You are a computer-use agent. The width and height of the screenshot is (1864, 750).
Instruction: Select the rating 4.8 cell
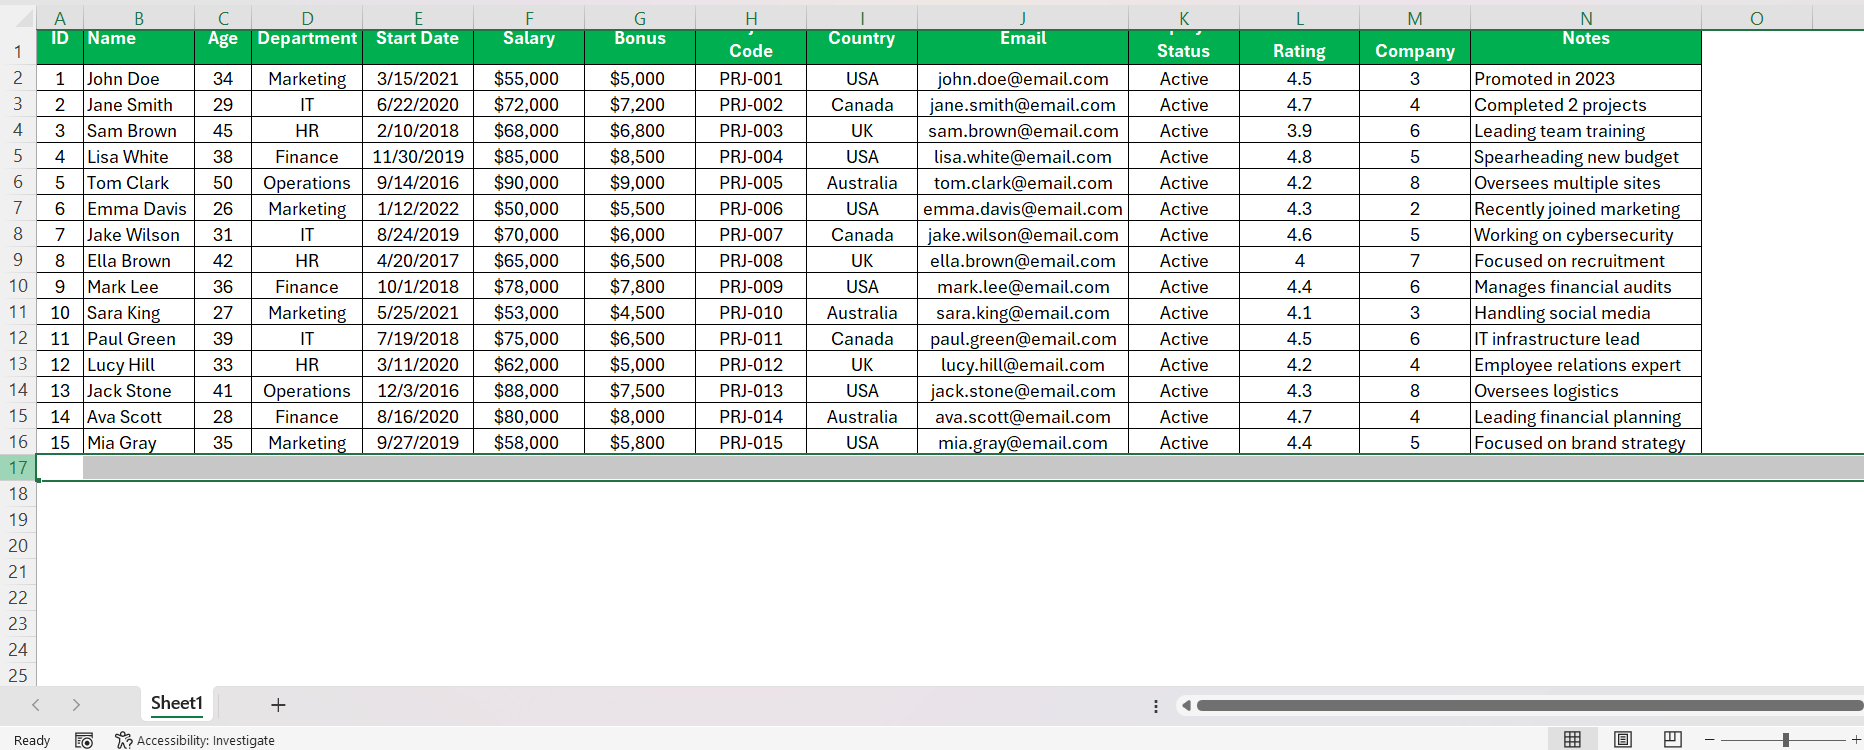(1299, 156)
